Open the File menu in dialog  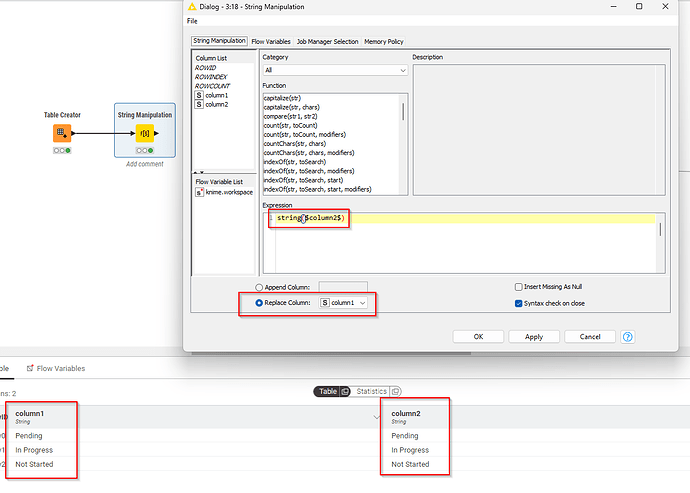192,21
